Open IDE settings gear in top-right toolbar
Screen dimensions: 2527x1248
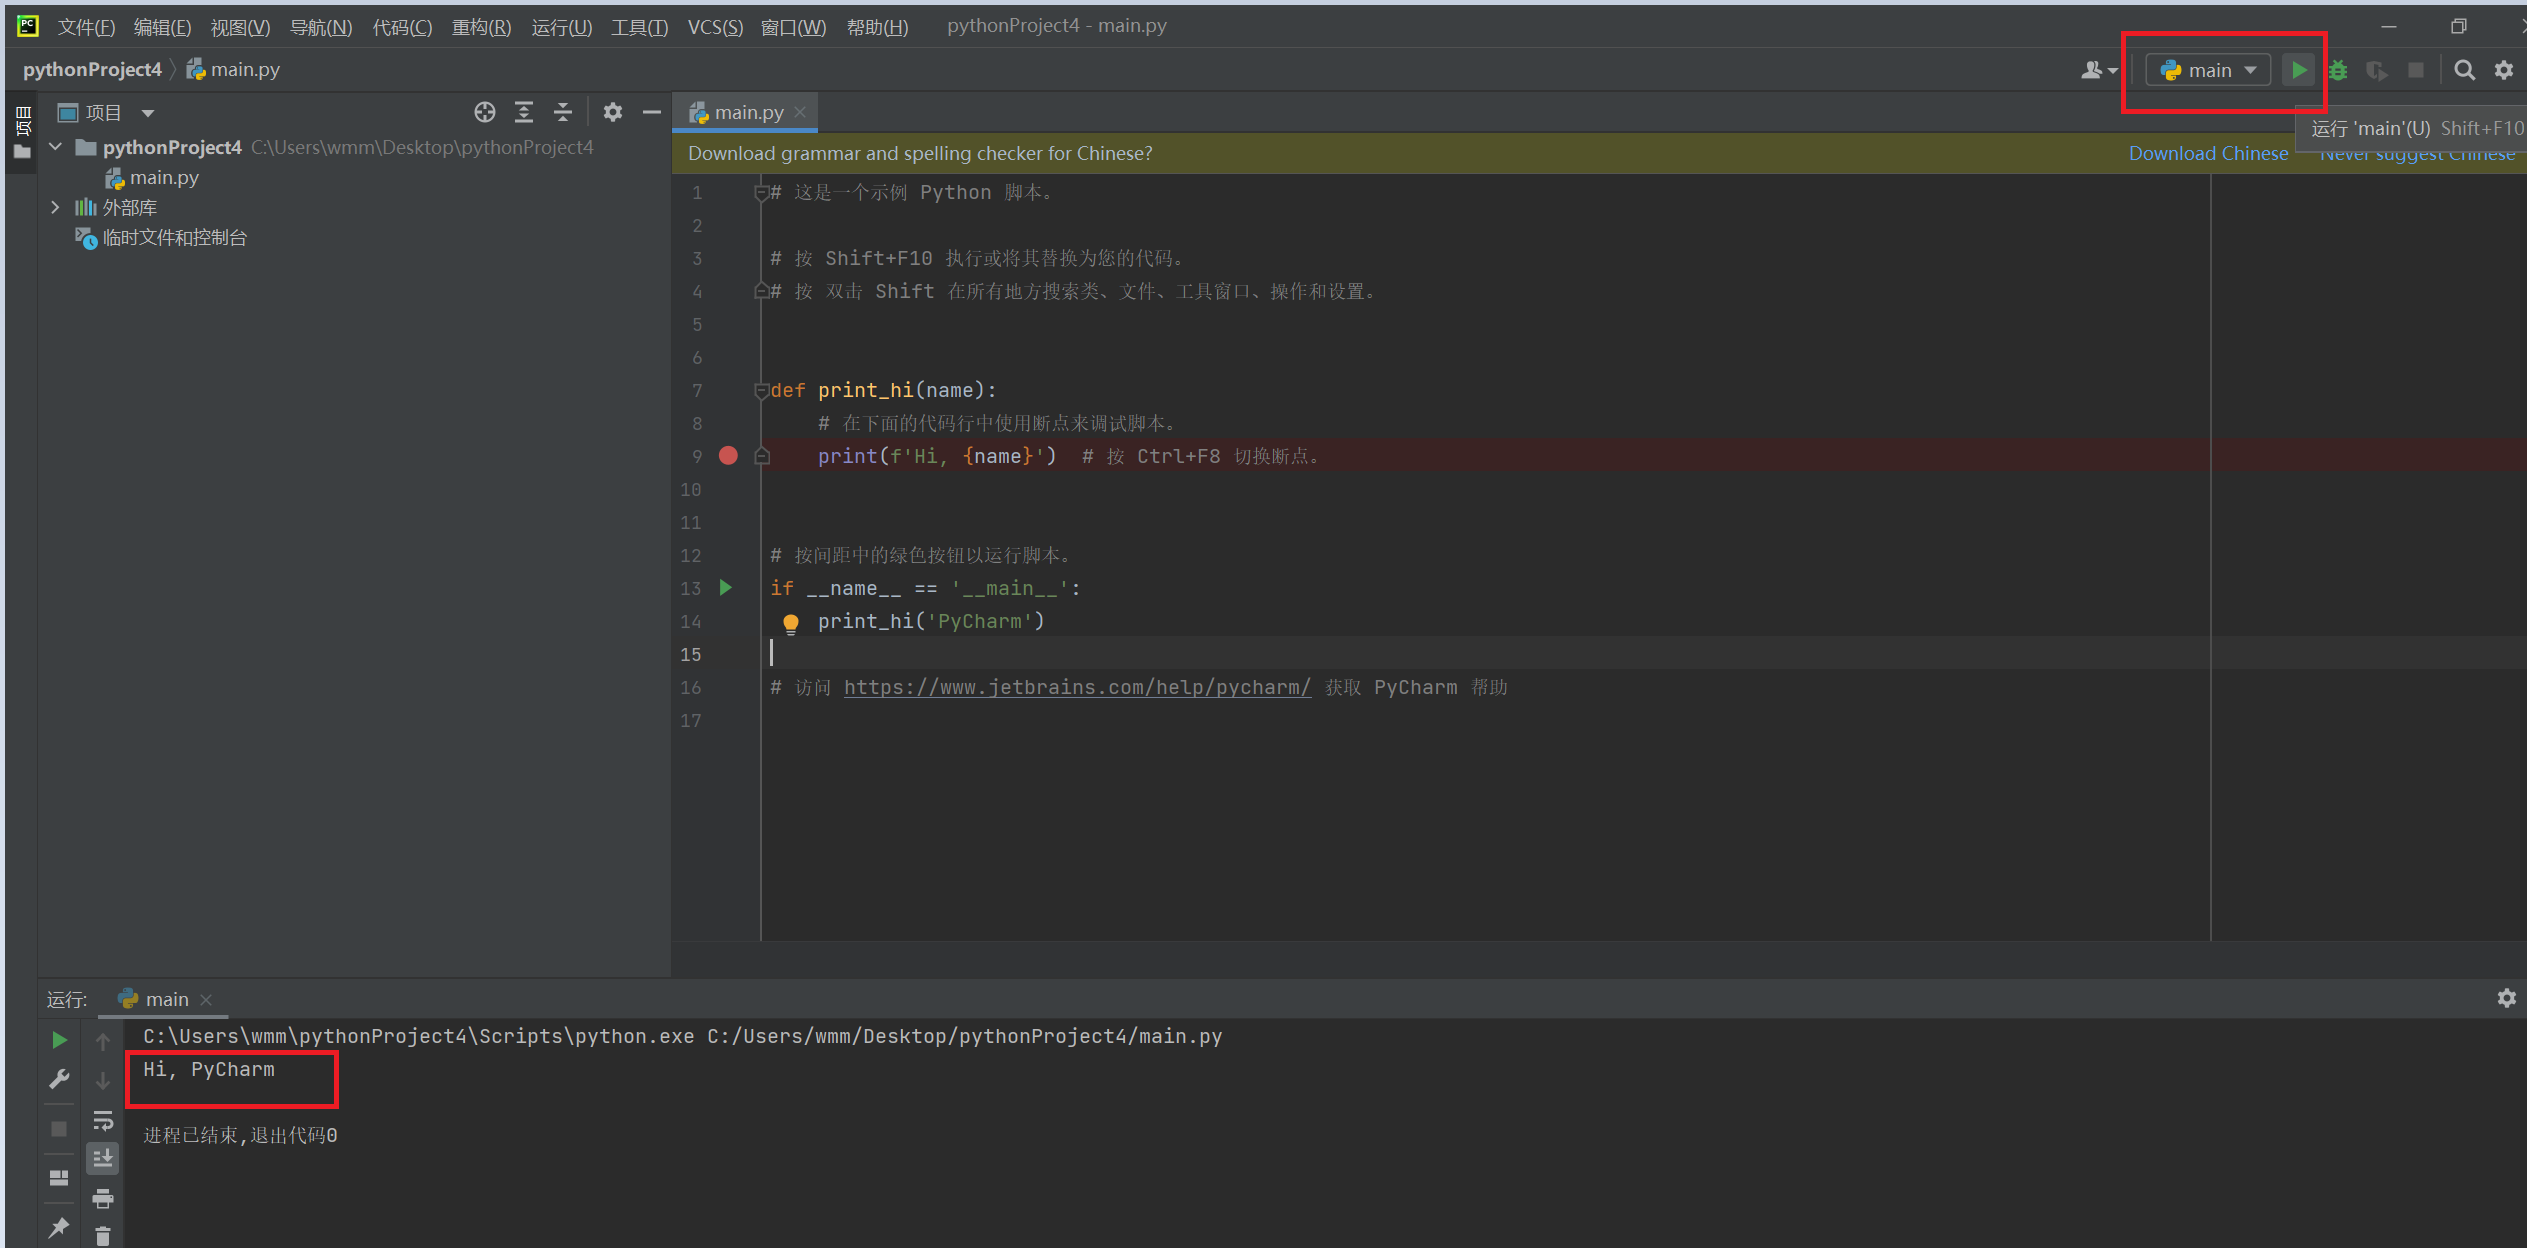pyautogui.click(x=2504, y=70)
